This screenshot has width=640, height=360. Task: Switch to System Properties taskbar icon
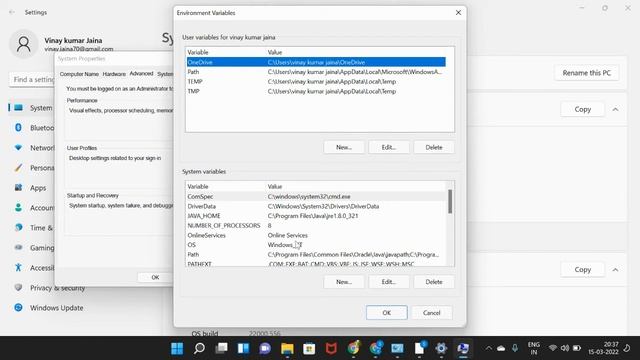[463, 348]
